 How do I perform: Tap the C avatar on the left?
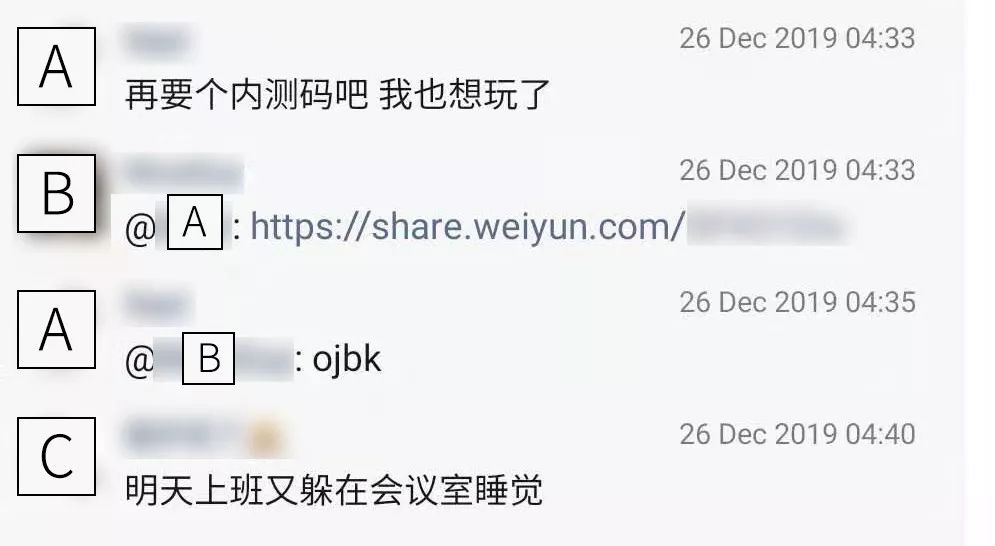(56, 456)
